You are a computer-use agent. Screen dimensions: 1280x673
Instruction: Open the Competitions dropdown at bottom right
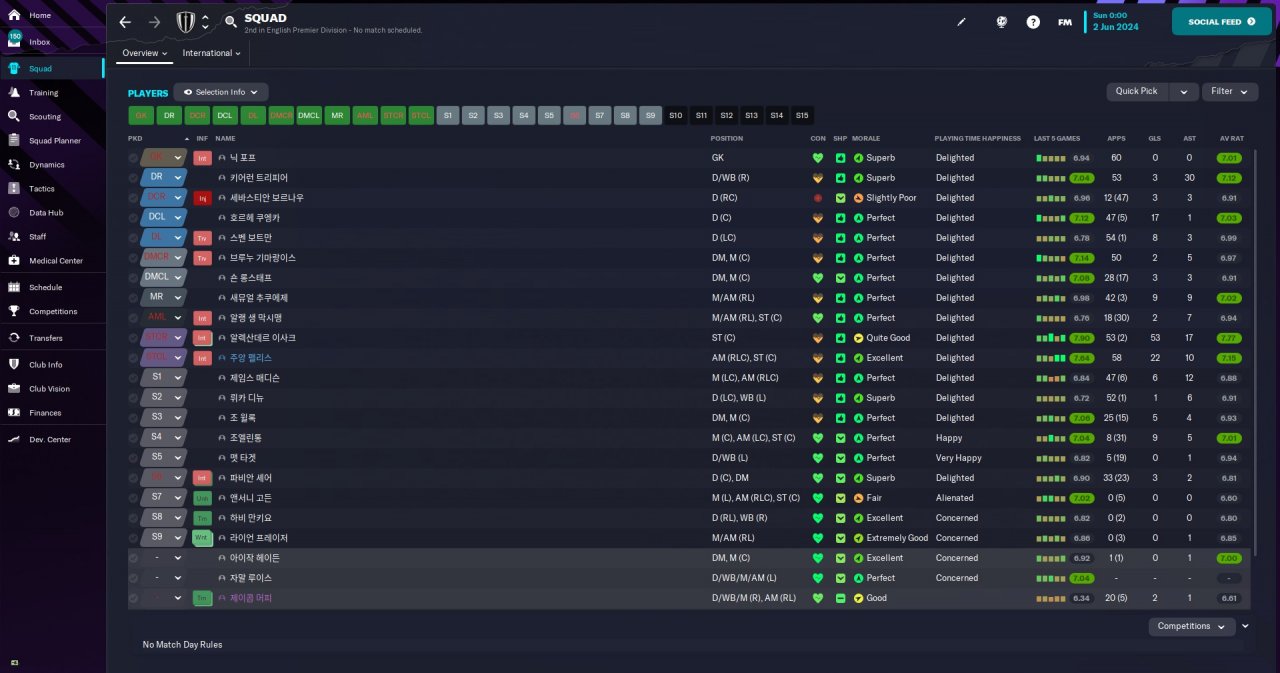1193,626
